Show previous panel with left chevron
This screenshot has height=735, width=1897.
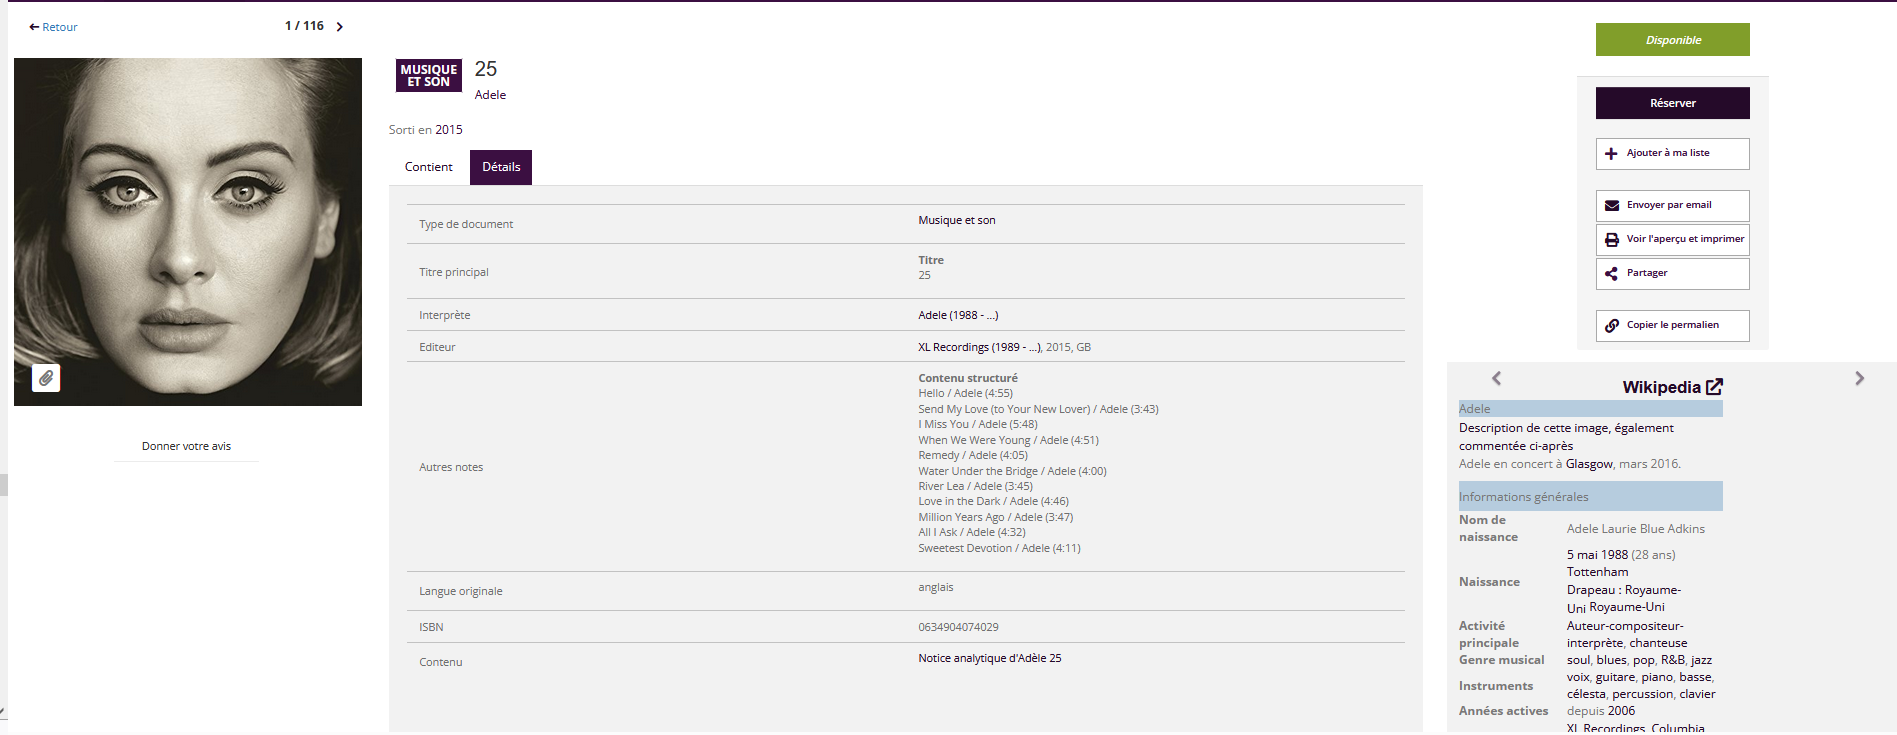1496,378
